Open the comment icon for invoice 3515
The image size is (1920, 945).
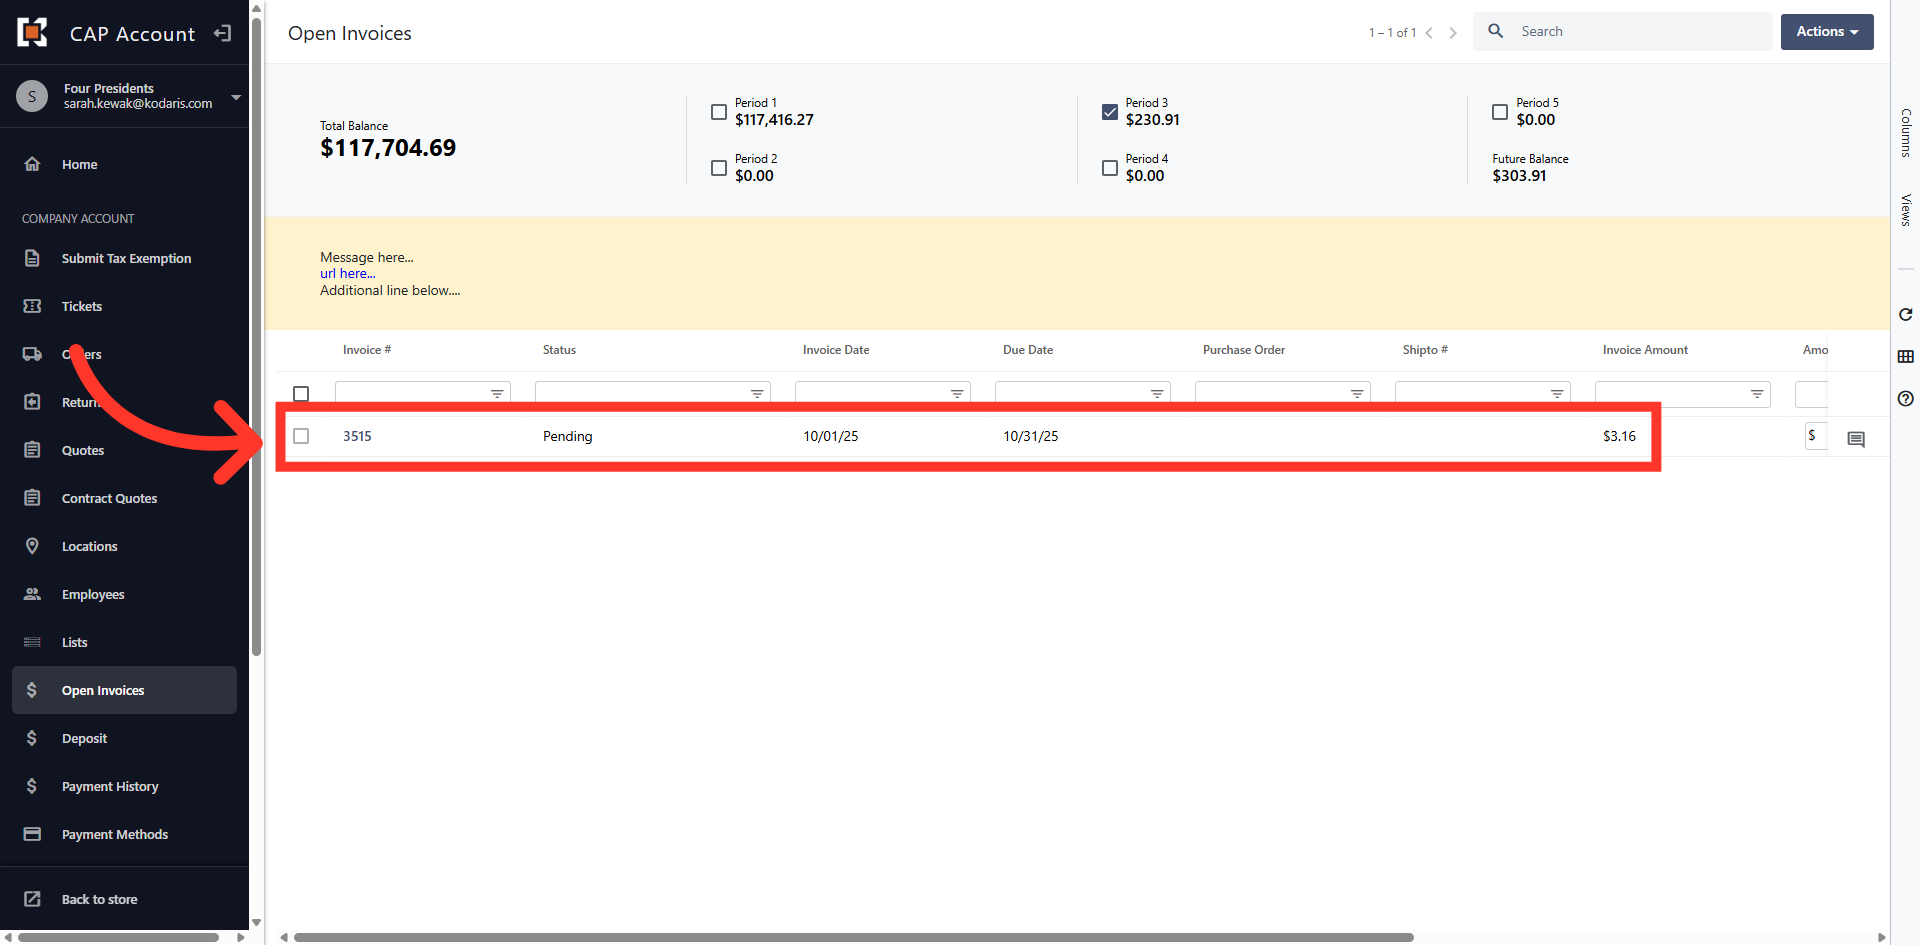(1856, 439)
